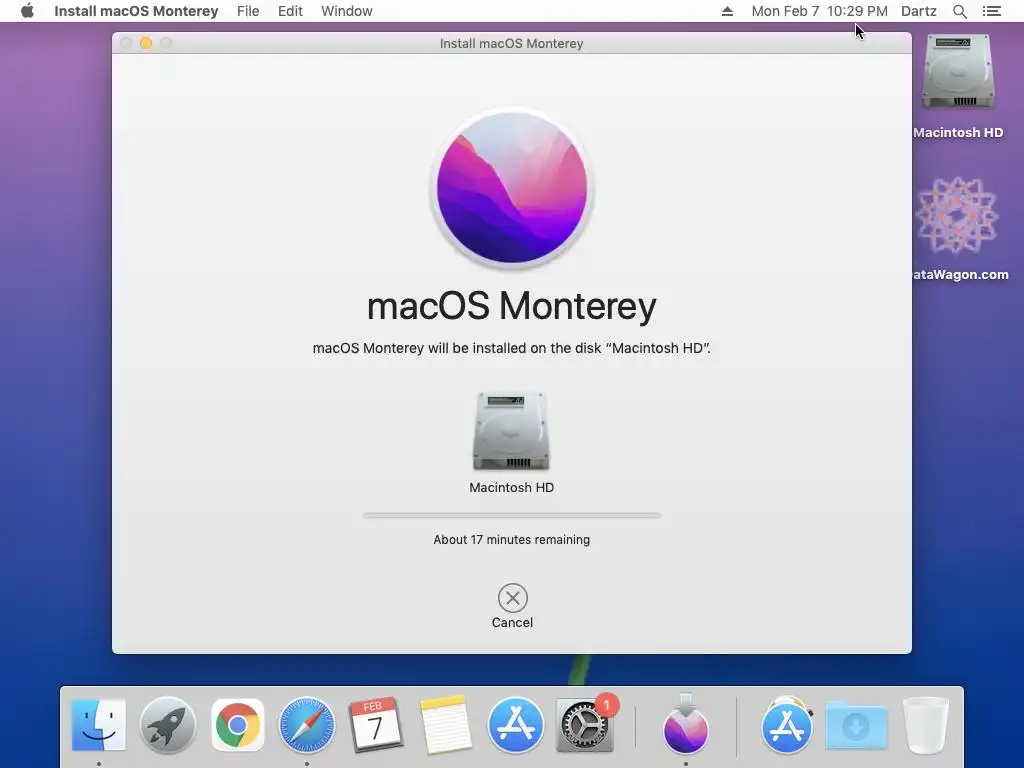
Task: Open the Apple menu
Action: [x=27, y=11]
